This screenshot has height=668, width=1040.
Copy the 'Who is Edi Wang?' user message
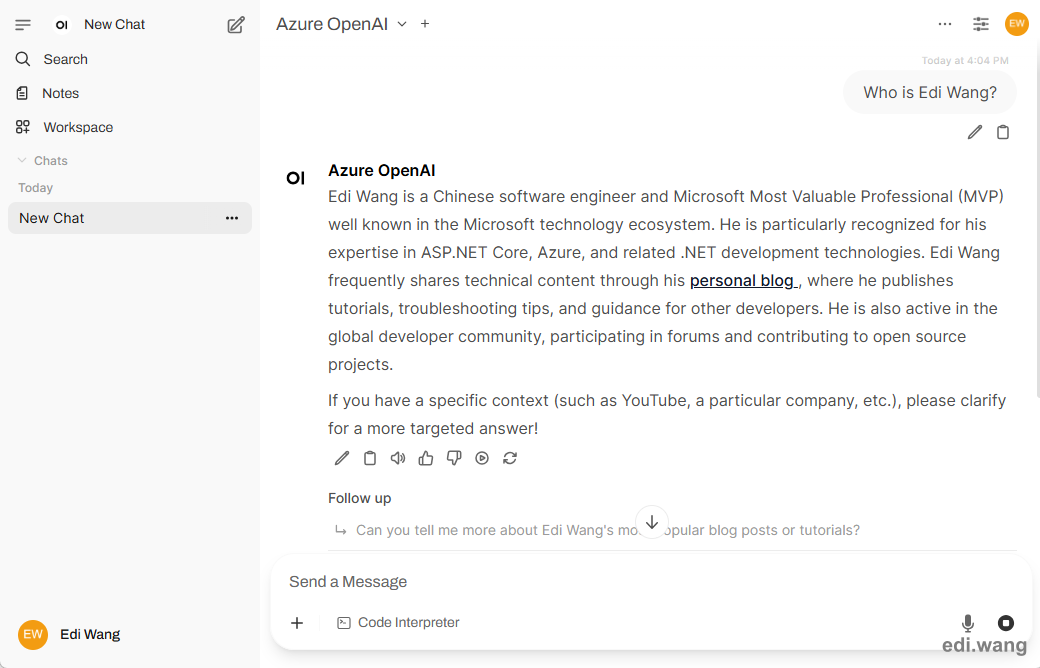click(x=1003, y=132)
